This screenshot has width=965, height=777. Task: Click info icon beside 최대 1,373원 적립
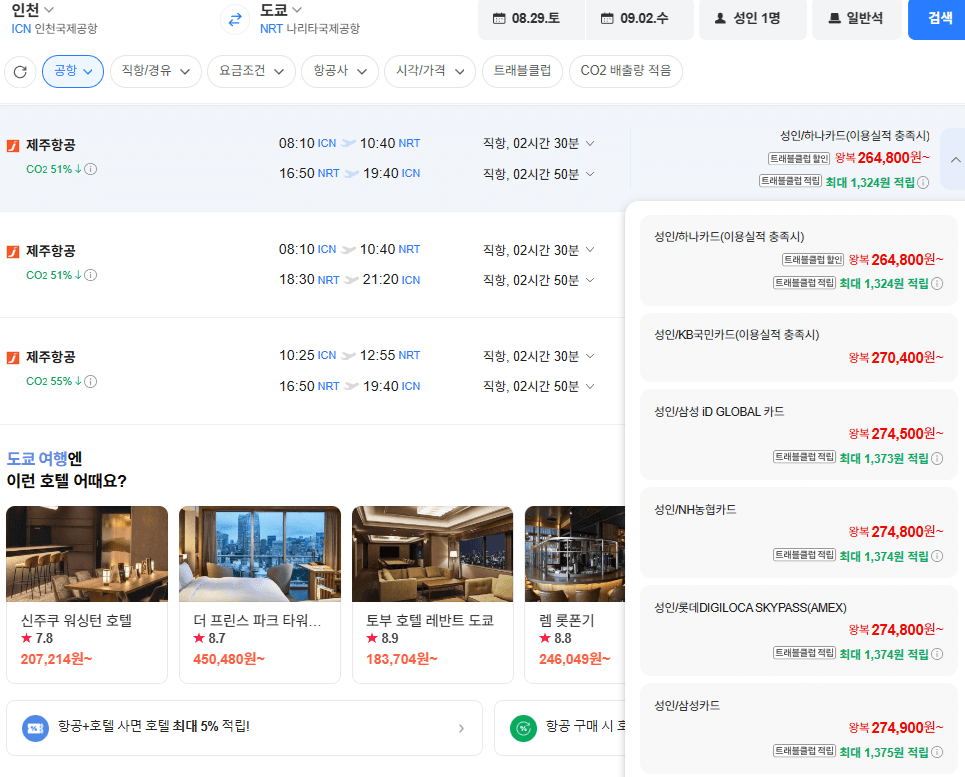[937, 458]
